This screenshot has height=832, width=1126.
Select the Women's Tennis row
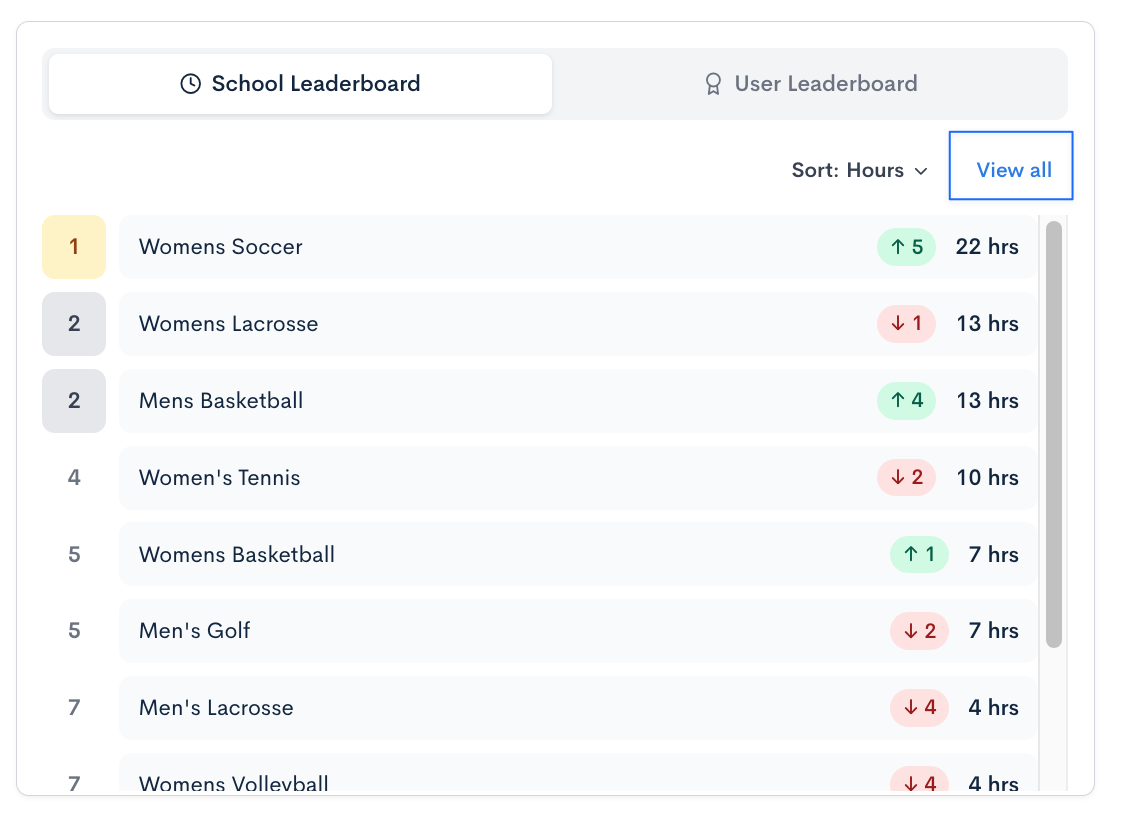point(578,477)
